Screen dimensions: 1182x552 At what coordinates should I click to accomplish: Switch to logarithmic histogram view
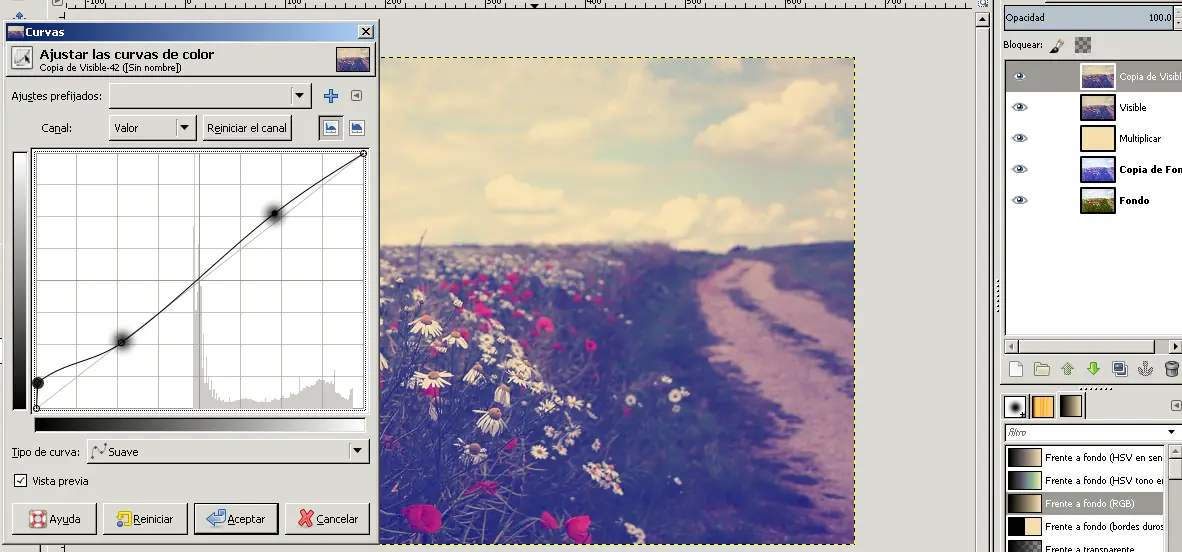(357, 127)
